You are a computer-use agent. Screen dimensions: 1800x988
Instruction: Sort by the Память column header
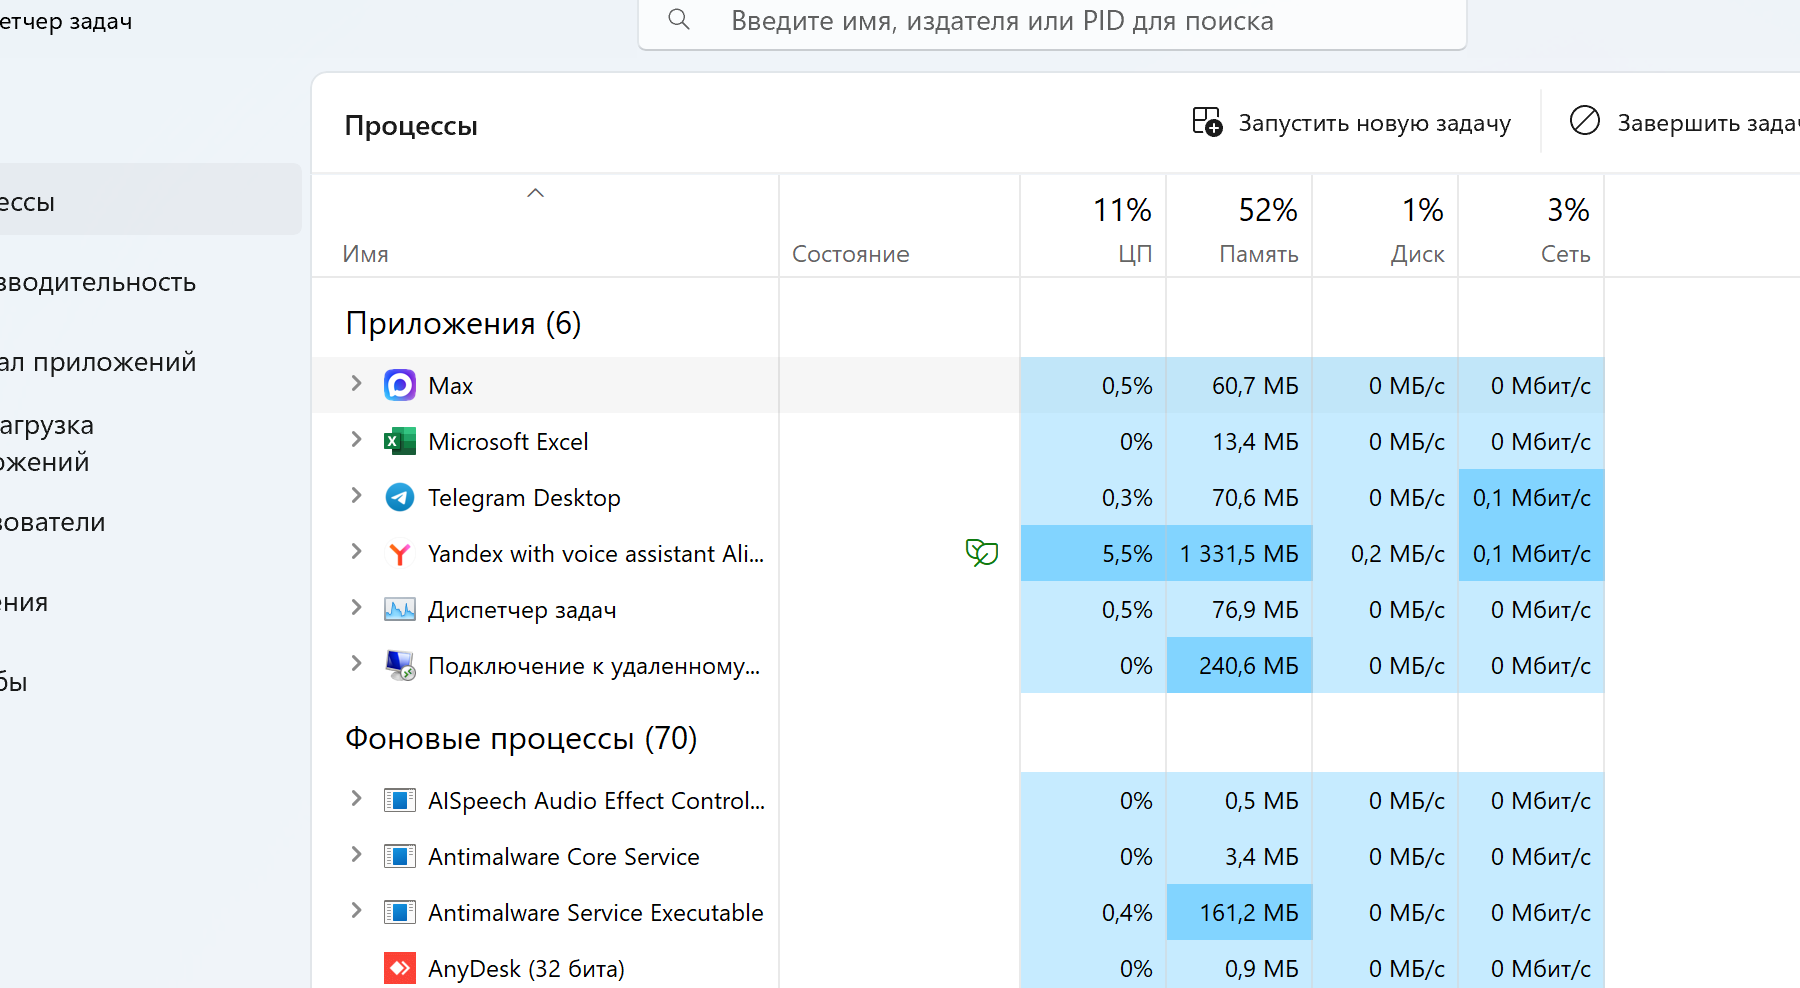point(1239,227)
